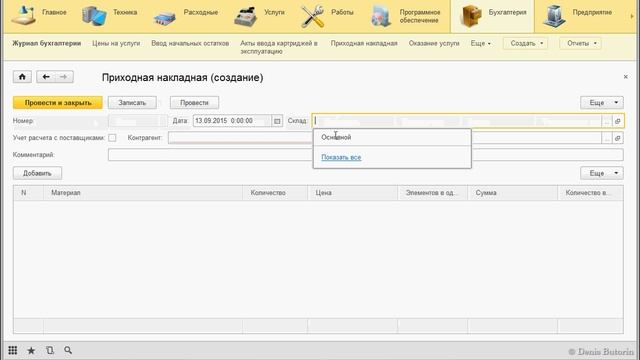This screenshot has height=360, width=640.
Task: Close the Приходная накладная form
Action: 626,77
